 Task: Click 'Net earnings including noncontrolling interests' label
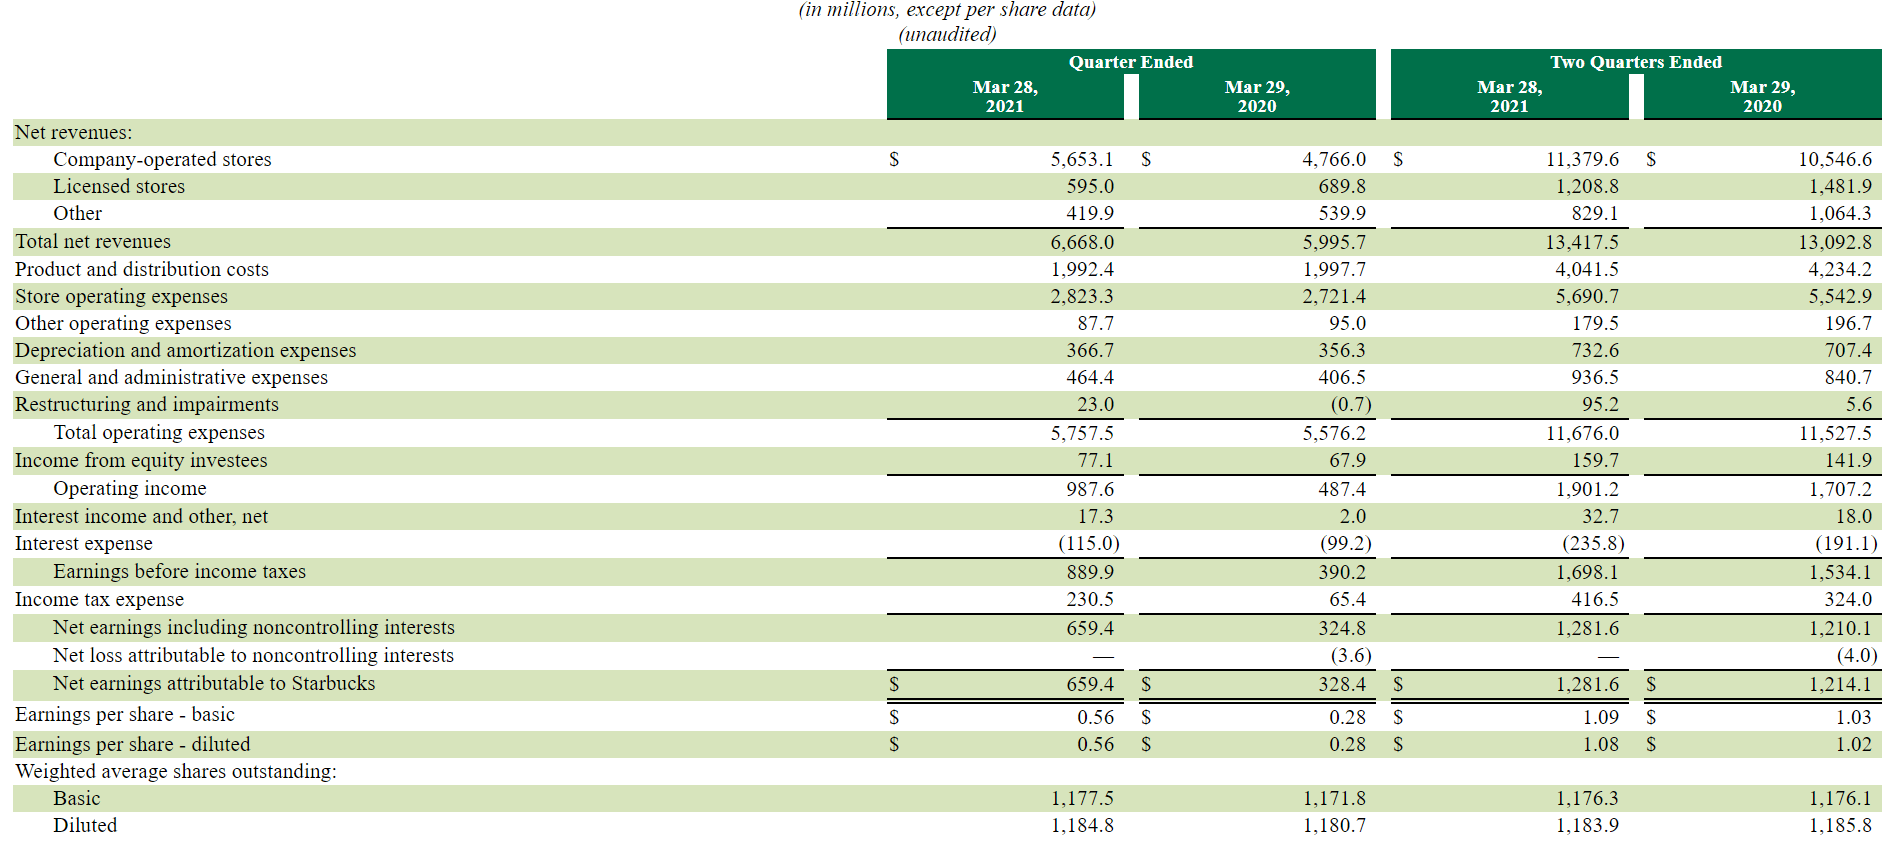pyautogui.click(x=254, y=627)
